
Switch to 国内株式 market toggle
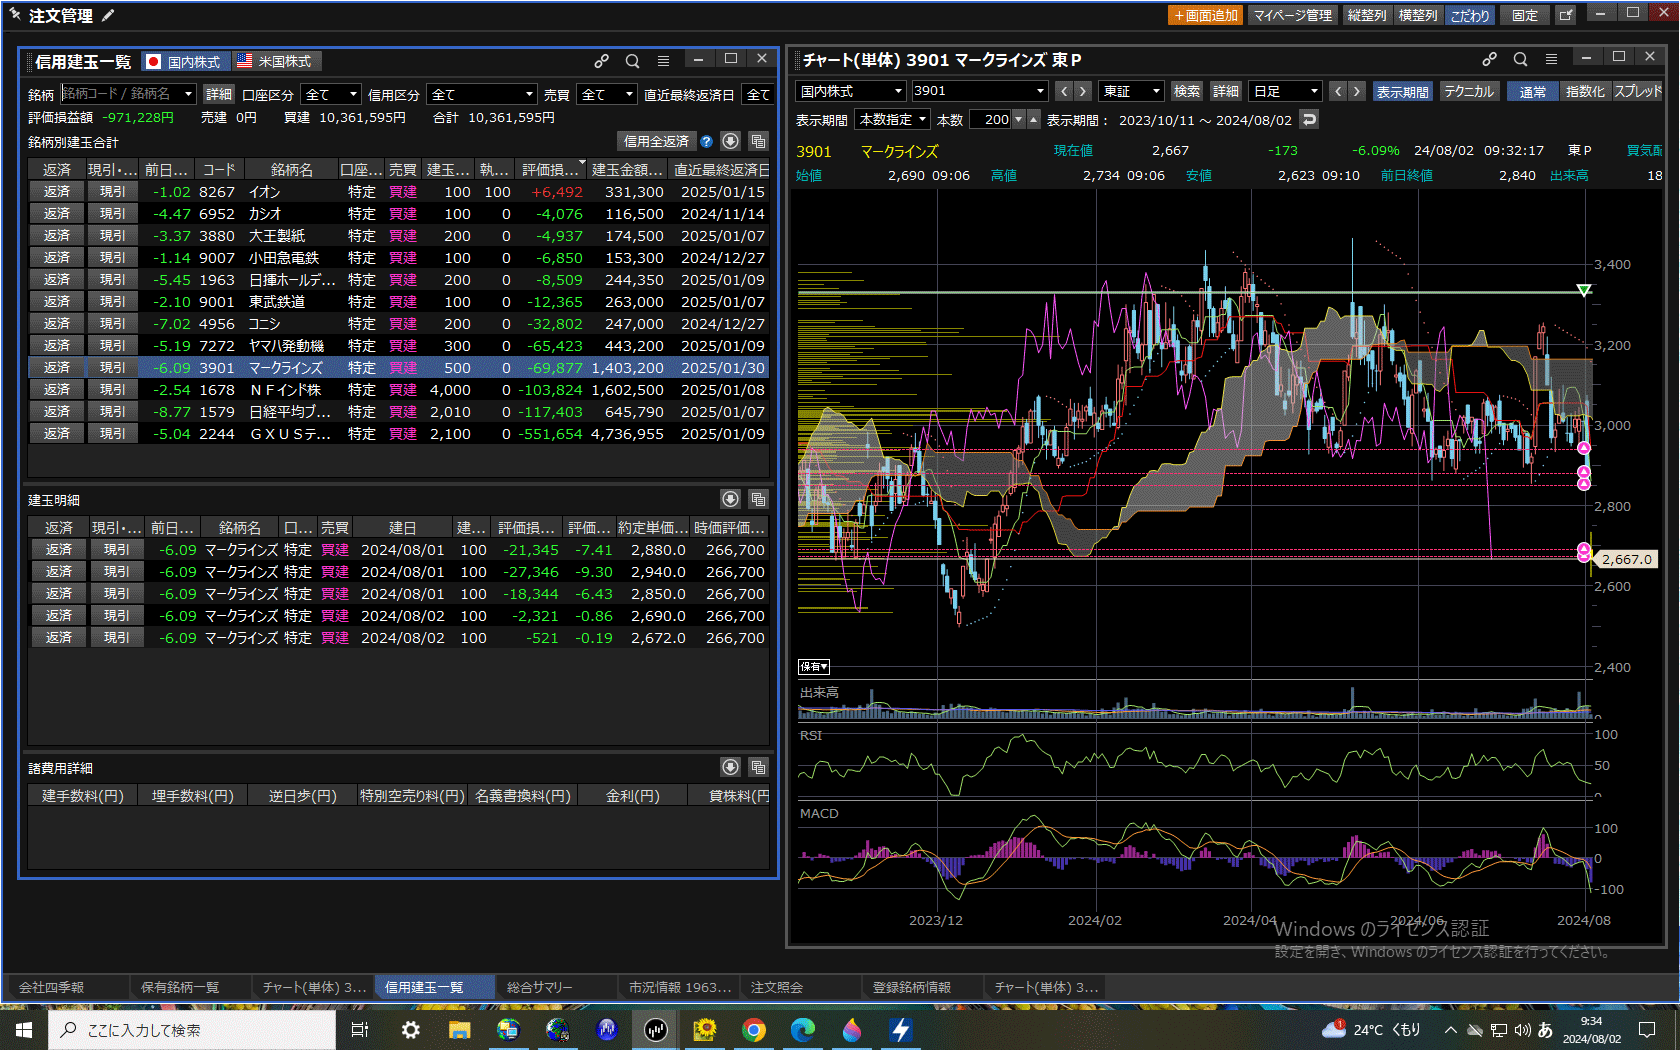pyautogui.click(x=185, y=61)
